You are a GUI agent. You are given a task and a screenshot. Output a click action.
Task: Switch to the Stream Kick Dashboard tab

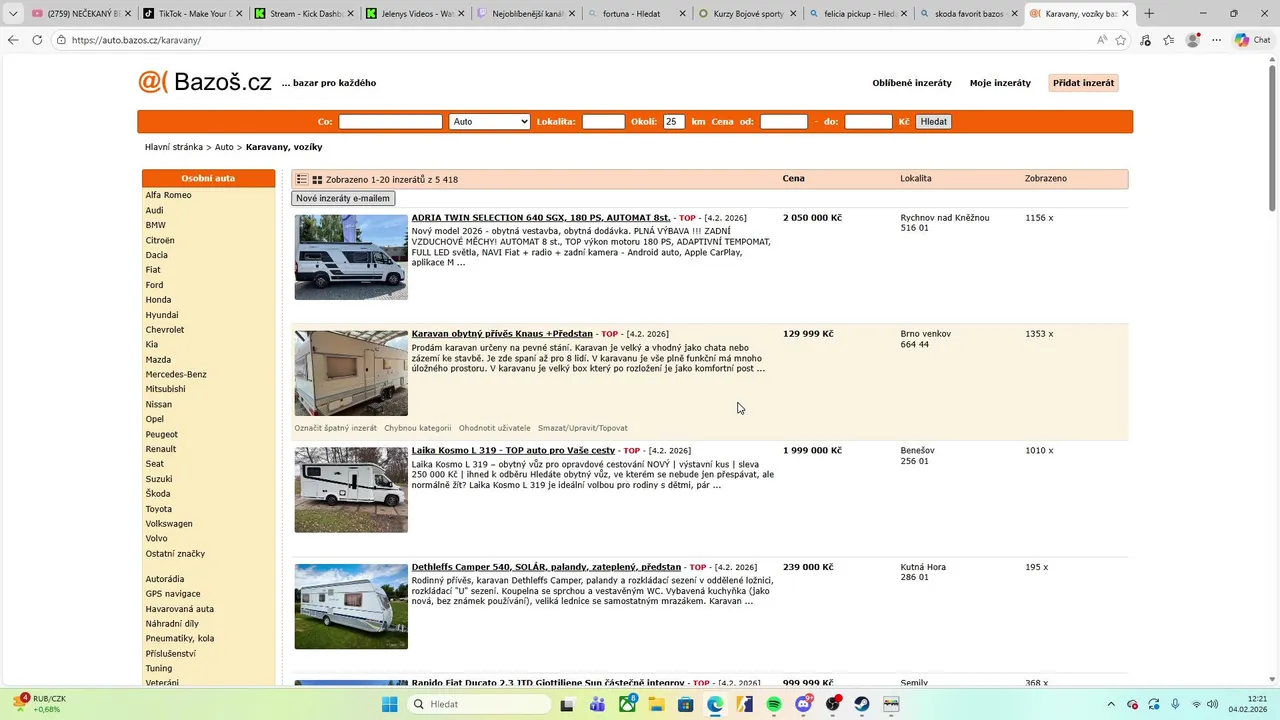click(301, 14)
